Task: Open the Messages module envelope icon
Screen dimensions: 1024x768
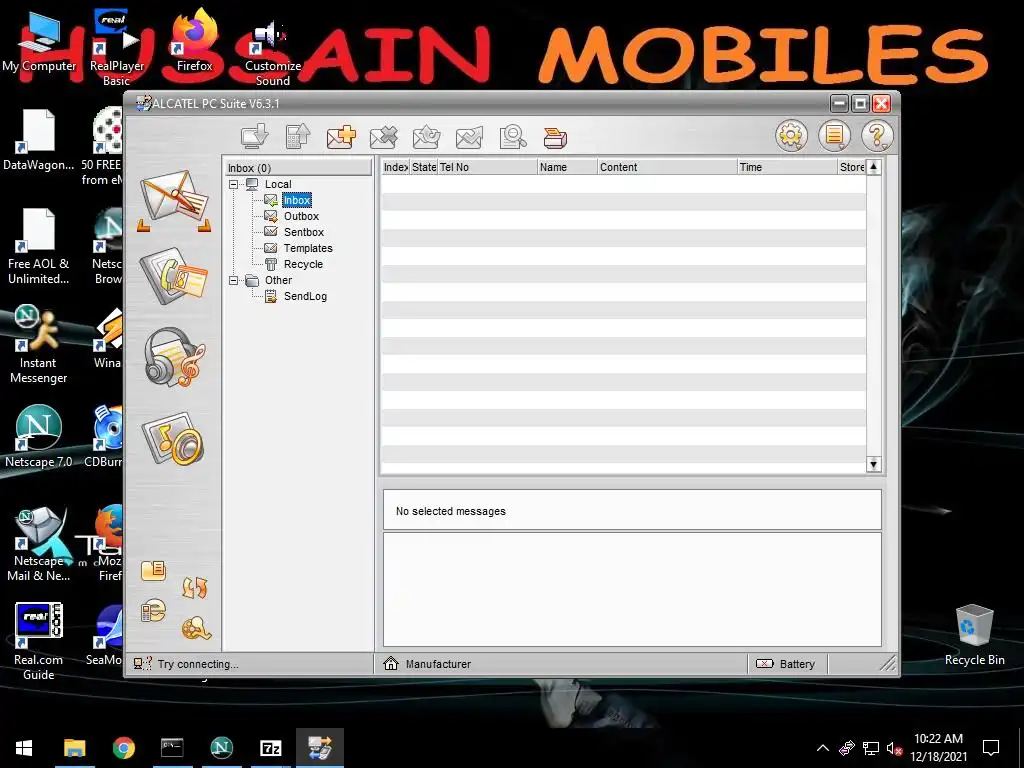Action: (x=174, y=199)
